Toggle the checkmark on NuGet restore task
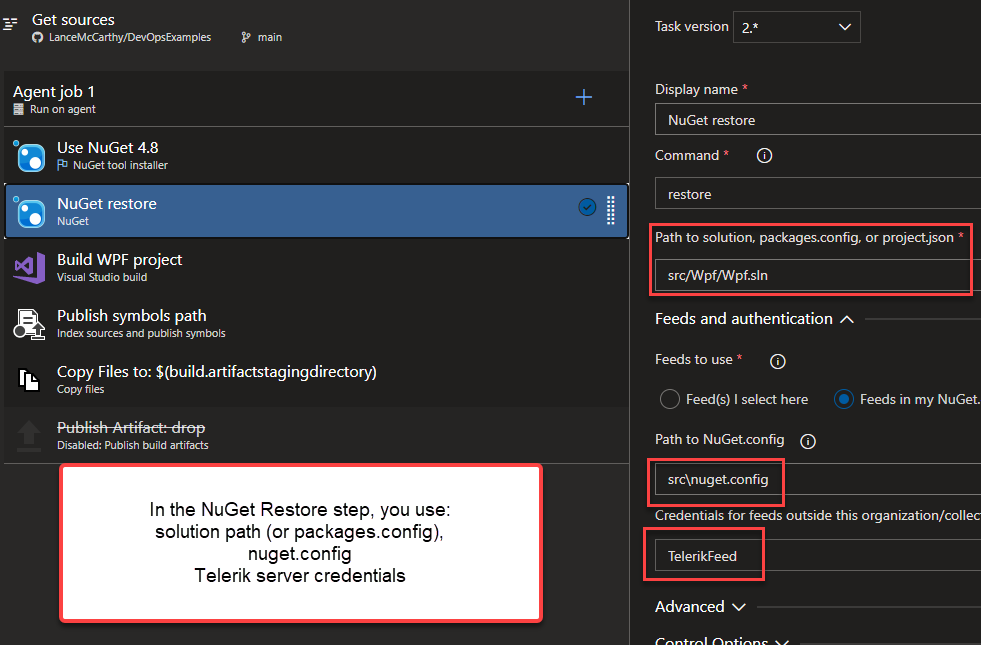Viewport: 981px width, 645px height. tap(587, 207)
